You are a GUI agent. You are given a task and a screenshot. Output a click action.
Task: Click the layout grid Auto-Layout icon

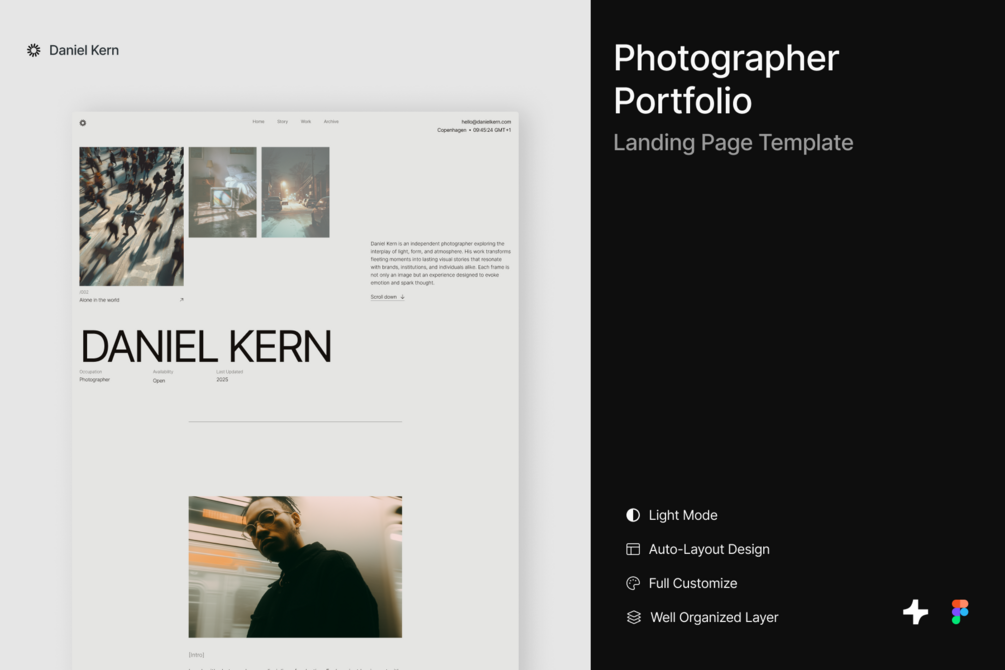(633, 549)
